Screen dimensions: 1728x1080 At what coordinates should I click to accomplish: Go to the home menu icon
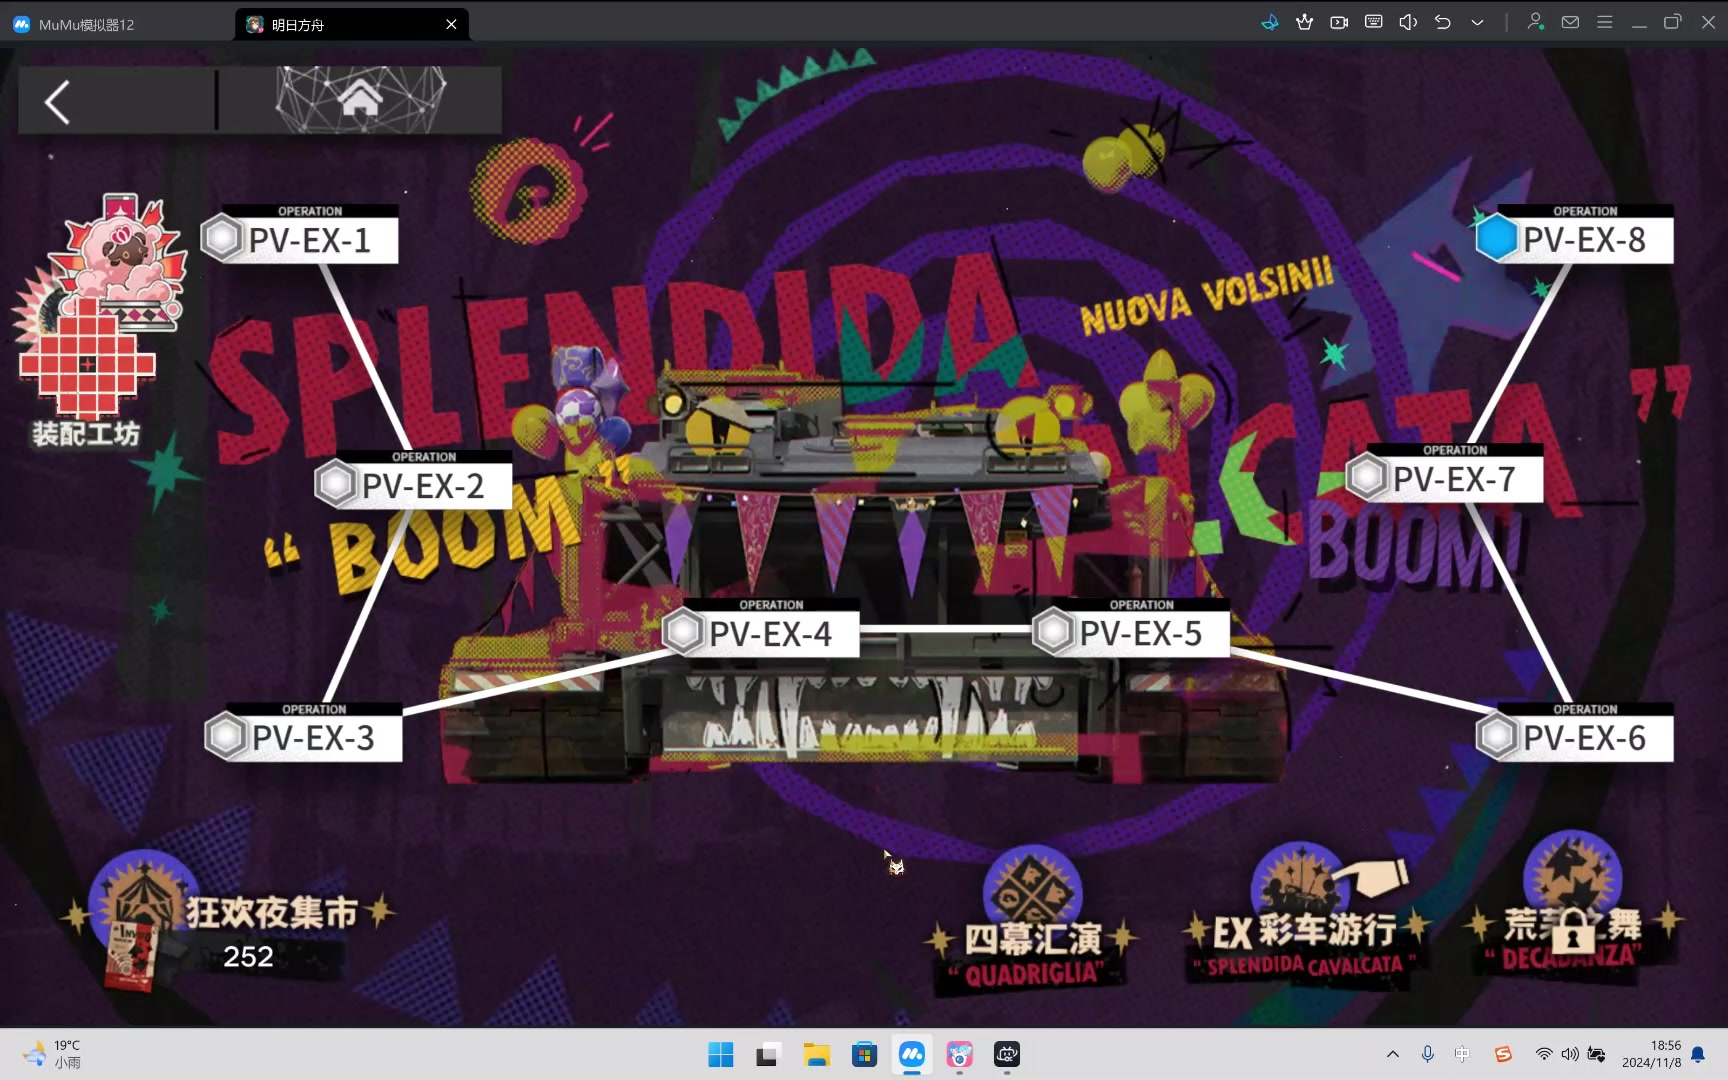point(360,100)
